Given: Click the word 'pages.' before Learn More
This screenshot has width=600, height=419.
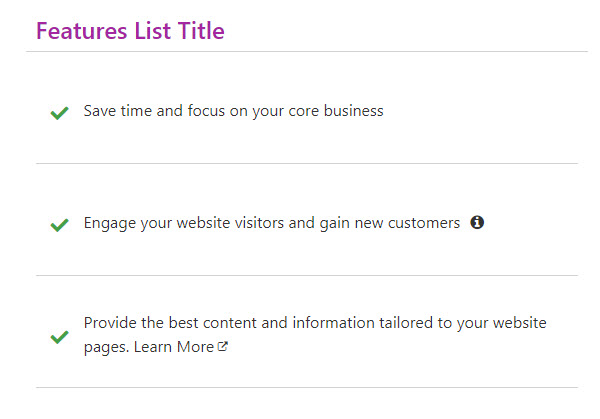Looking at the screenshot, I should pyautogui.click(x=106, y=347).
